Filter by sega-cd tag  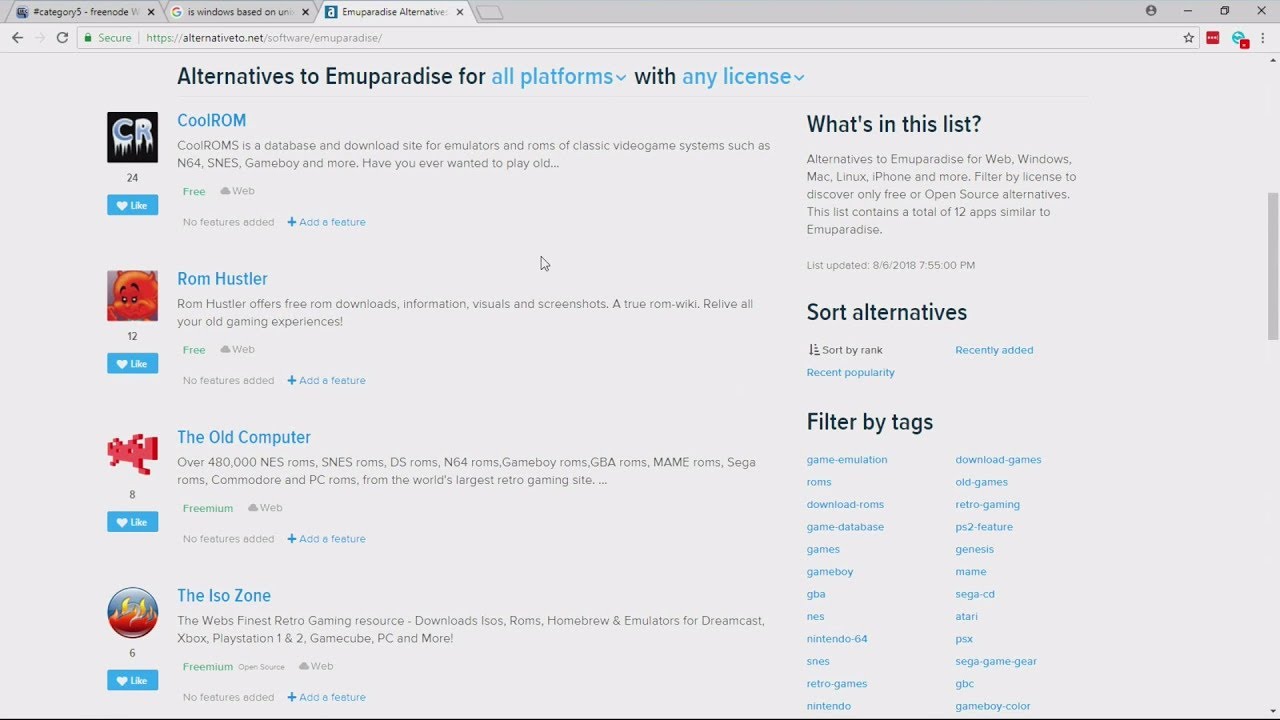click(x=974, y=594)
